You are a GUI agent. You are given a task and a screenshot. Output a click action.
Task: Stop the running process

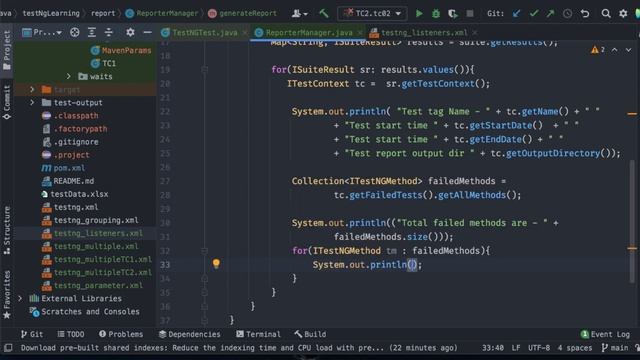pyautogui.click(x=470, y=13)
